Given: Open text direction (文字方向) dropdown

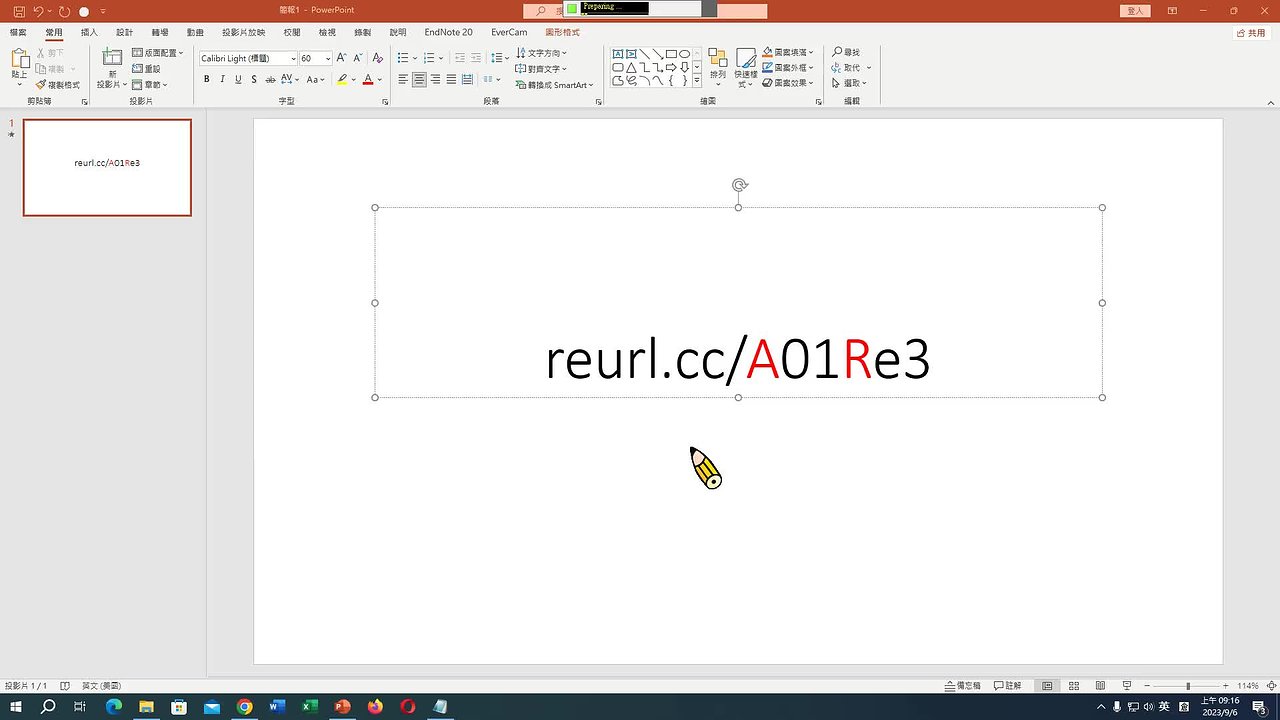Looking at the screenshot, I should (541, 53).
